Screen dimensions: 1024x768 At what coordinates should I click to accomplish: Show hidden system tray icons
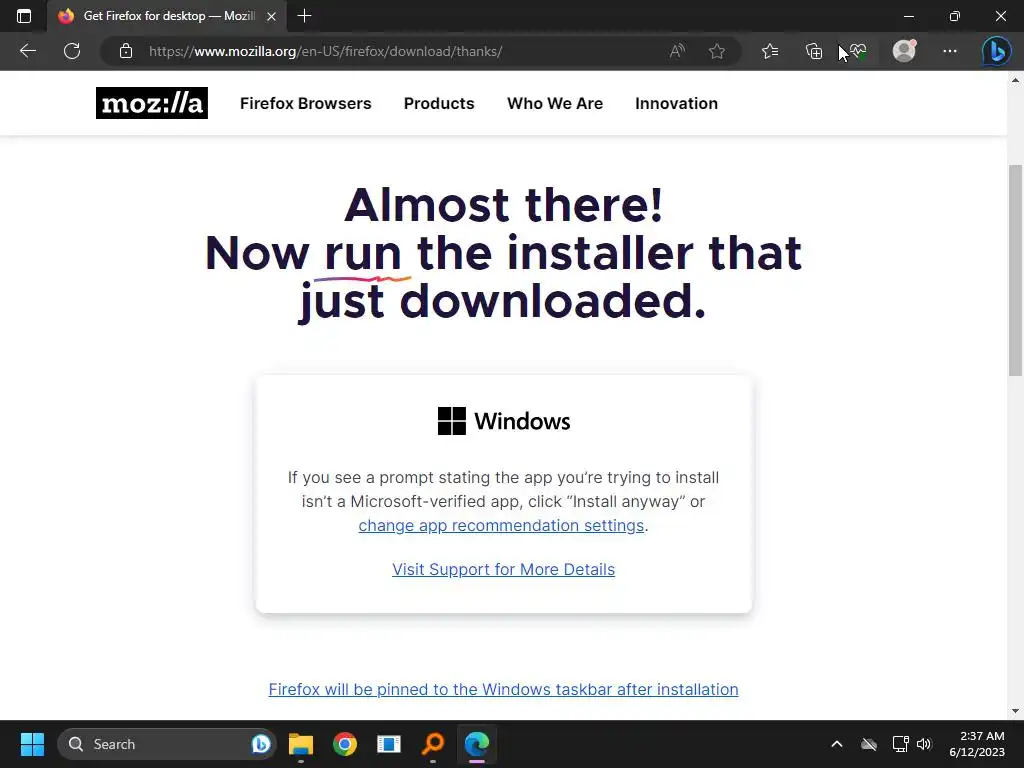click(x=837, y=744)
